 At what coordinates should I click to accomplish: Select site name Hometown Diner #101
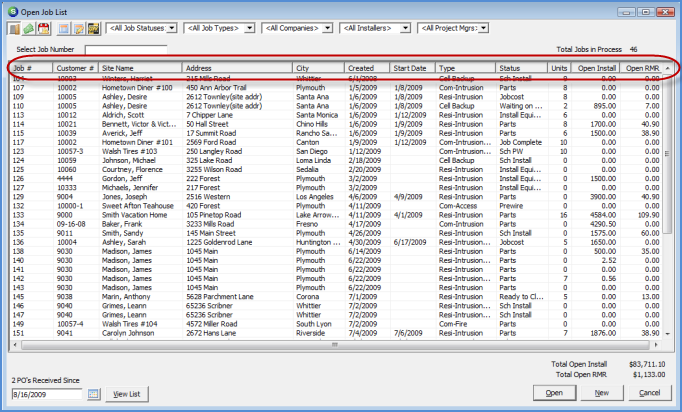click(x=137, y=142)
